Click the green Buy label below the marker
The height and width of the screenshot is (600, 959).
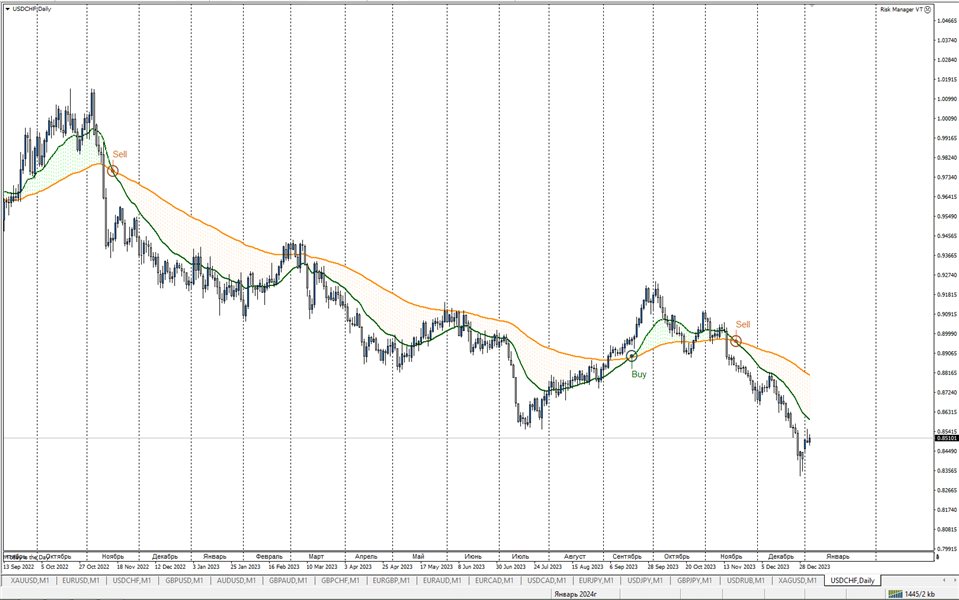(x=639, y=374)
